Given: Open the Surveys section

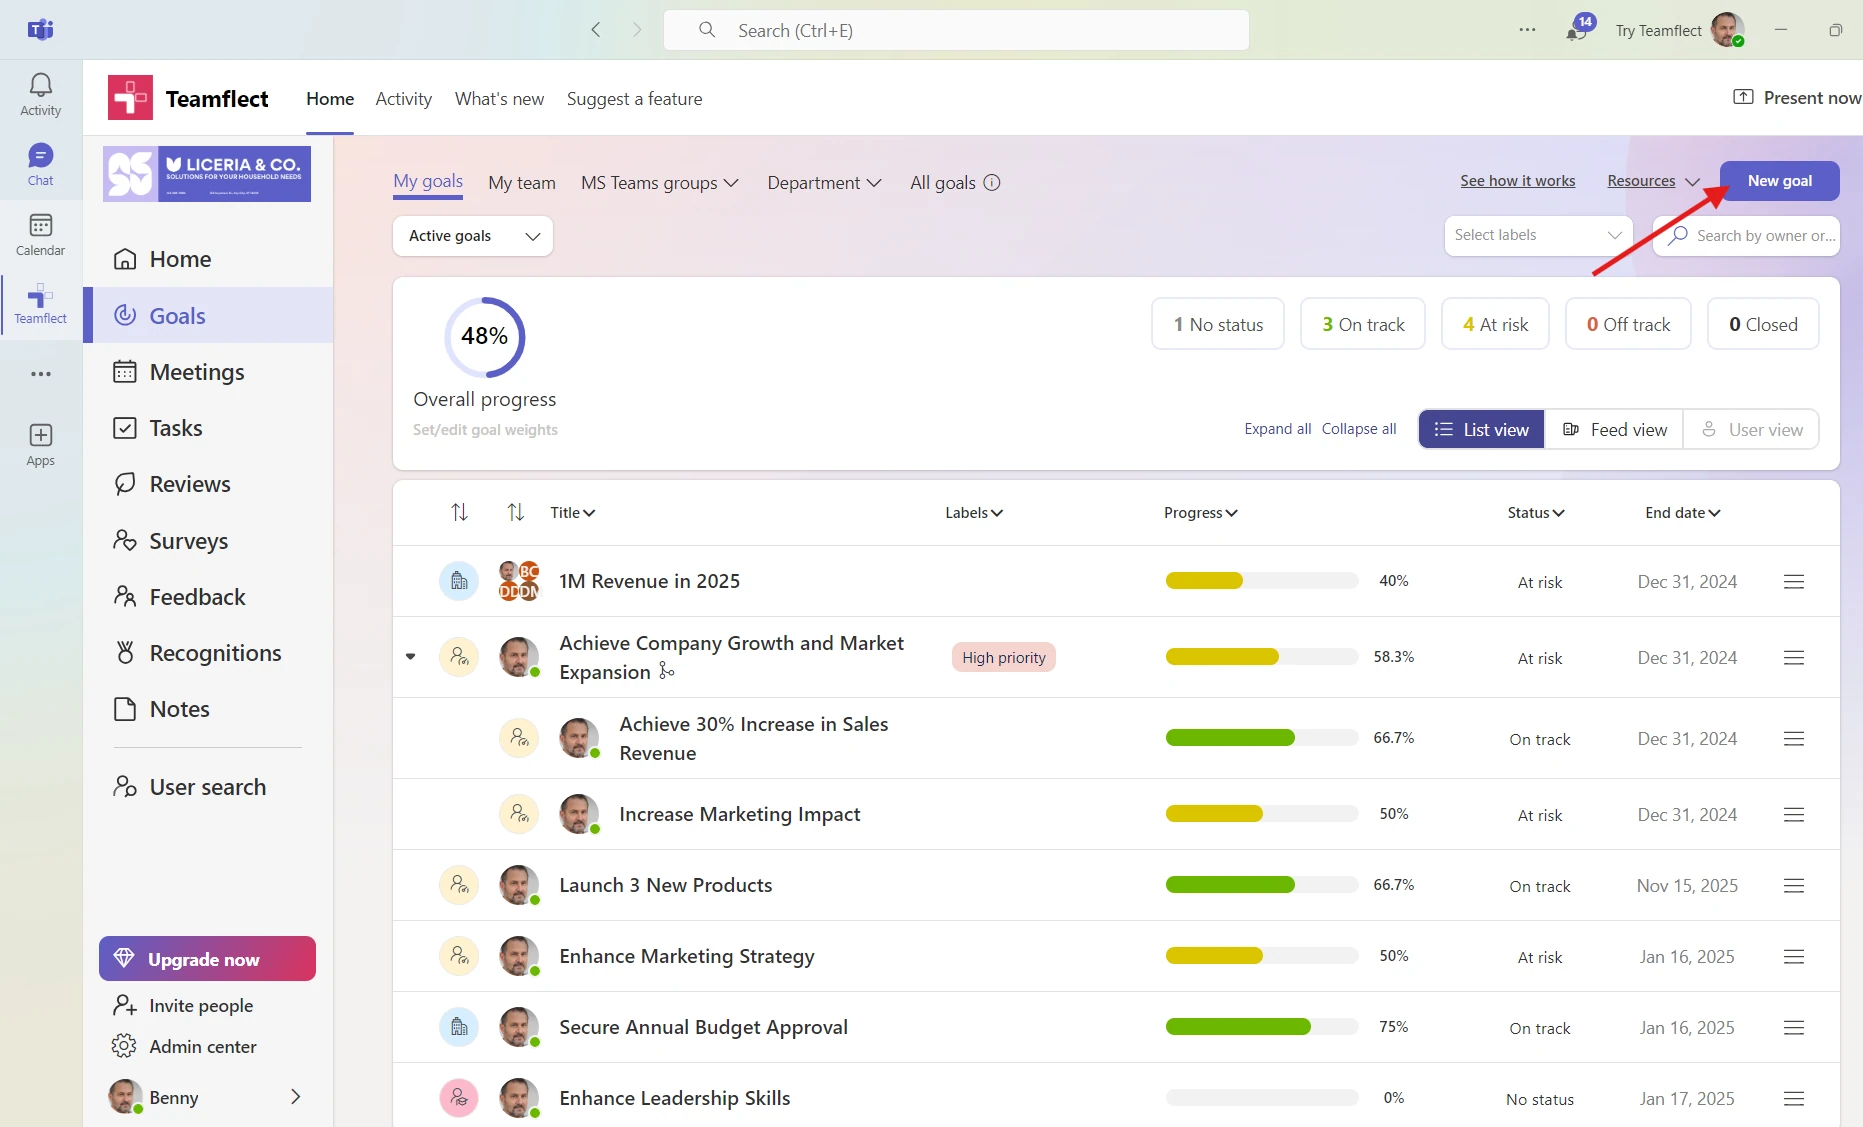Looking at the screenshot, I should coord(190,540).
